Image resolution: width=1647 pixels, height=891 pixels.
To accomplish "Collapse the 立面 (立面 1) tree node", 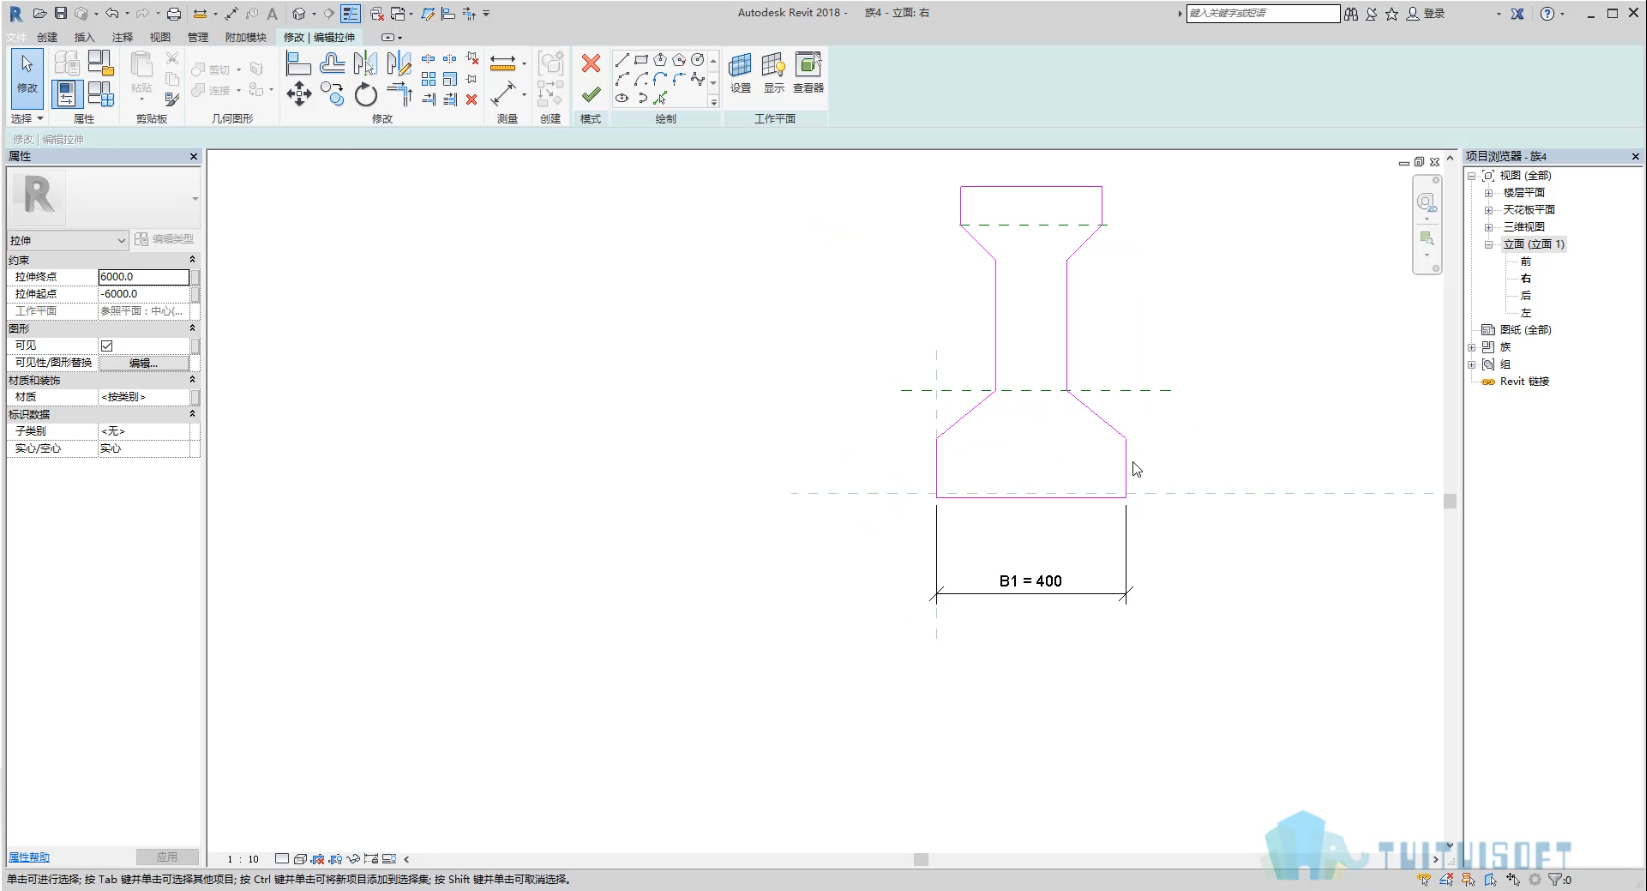I will click(x=1488, y=244).
